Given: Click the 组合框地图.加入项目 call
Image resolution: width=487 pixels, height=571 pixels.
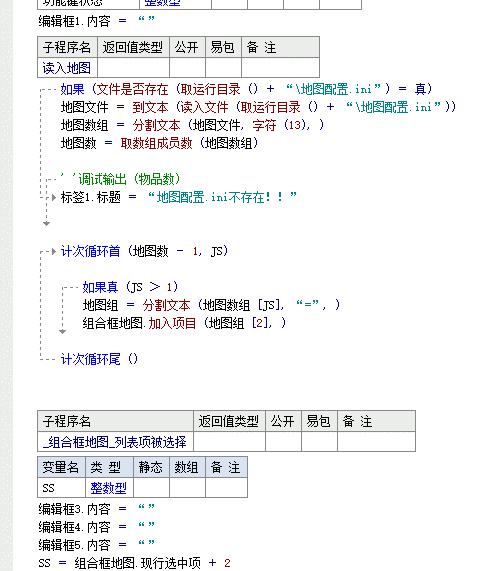Looking at the screenshot, I should pos(184,323).
